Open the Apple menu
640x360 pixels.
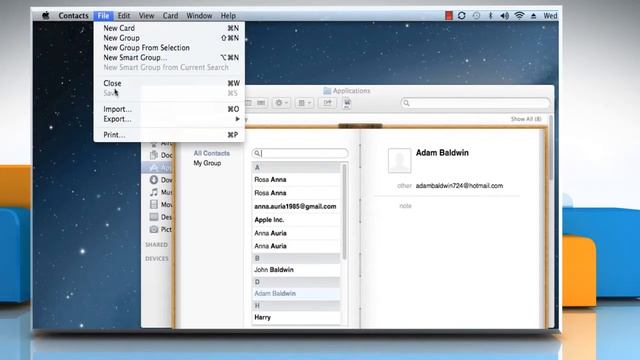pos(46,16)
